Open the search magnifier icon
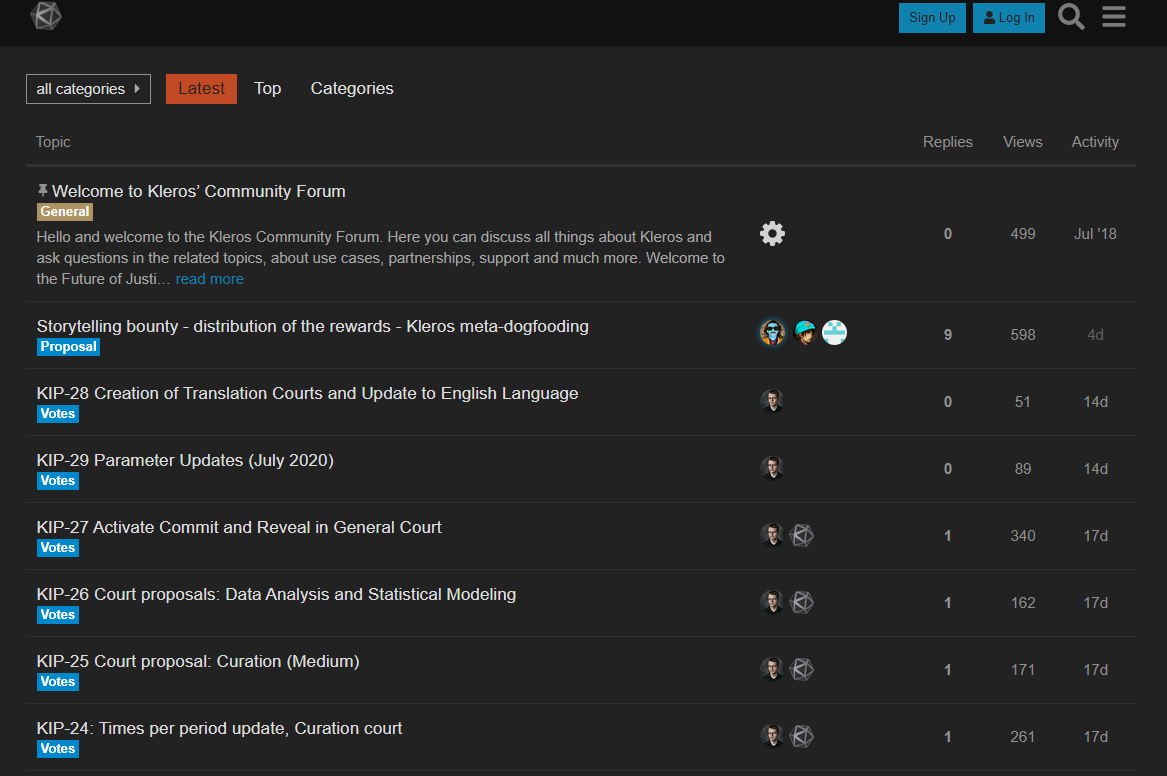 tap(1071, 16)
